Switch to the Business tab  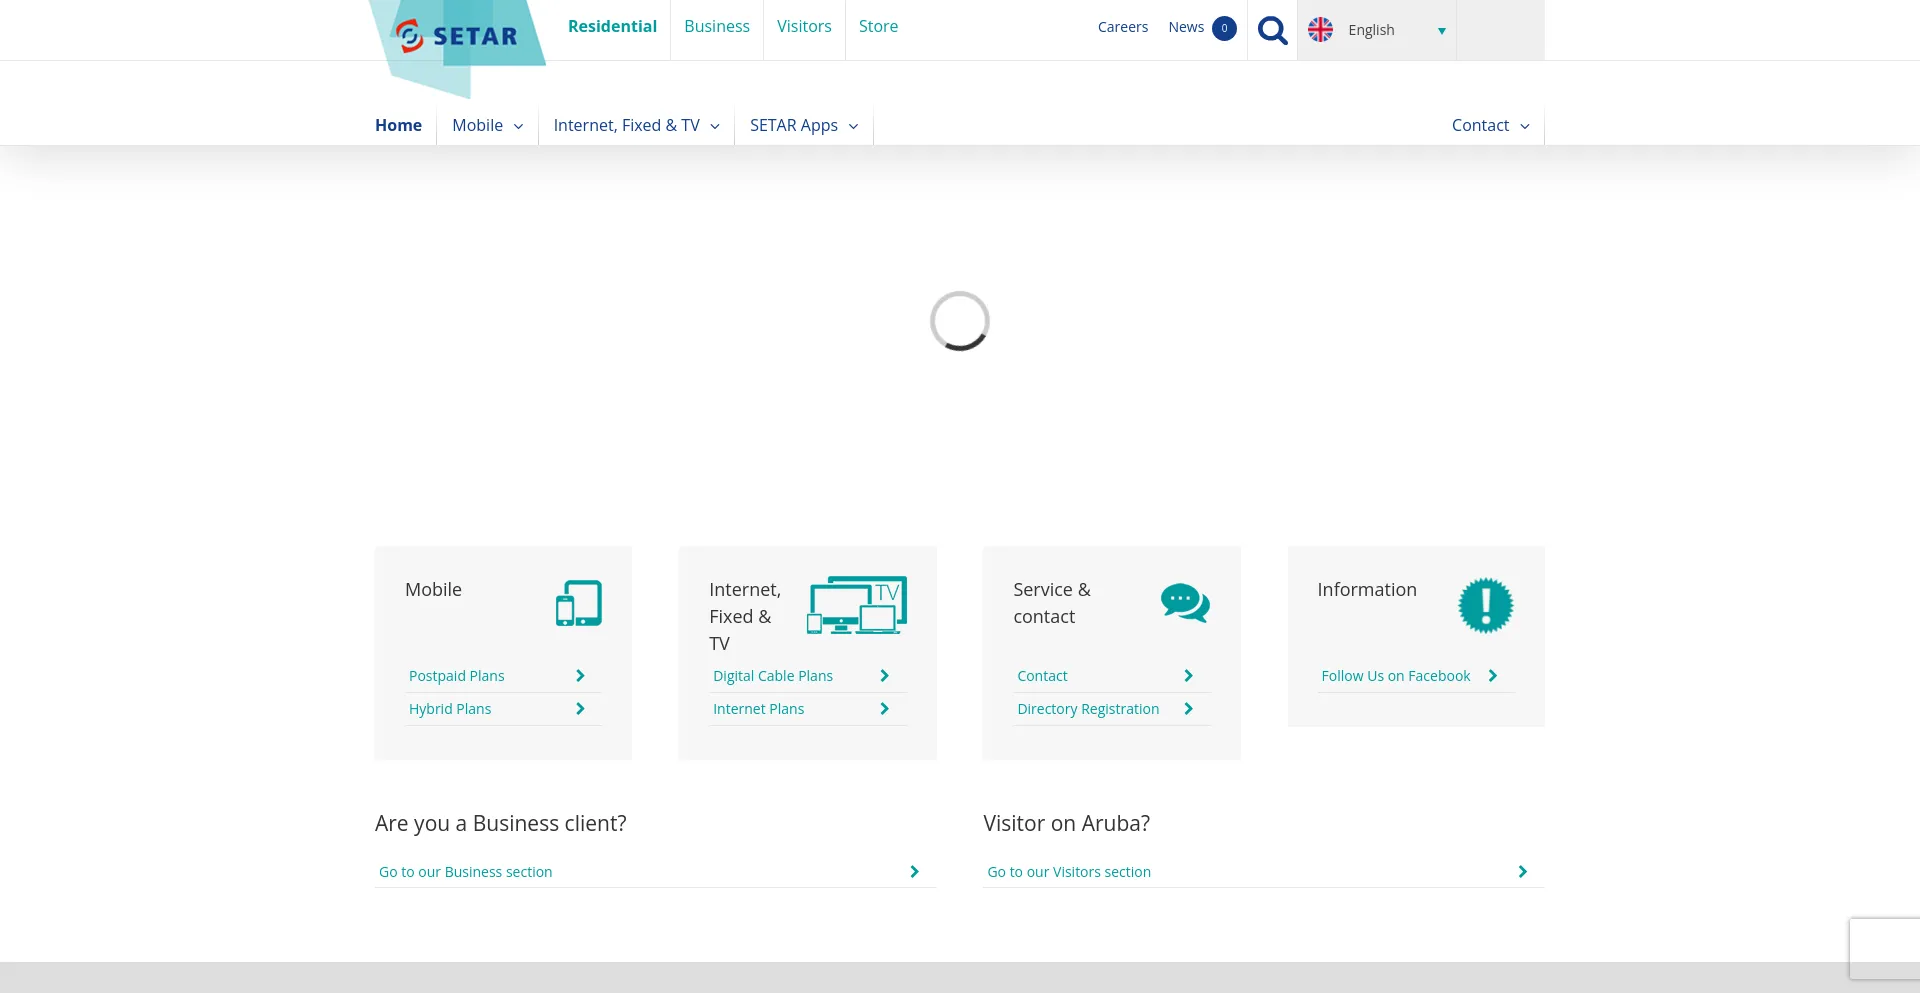point(716,26)
